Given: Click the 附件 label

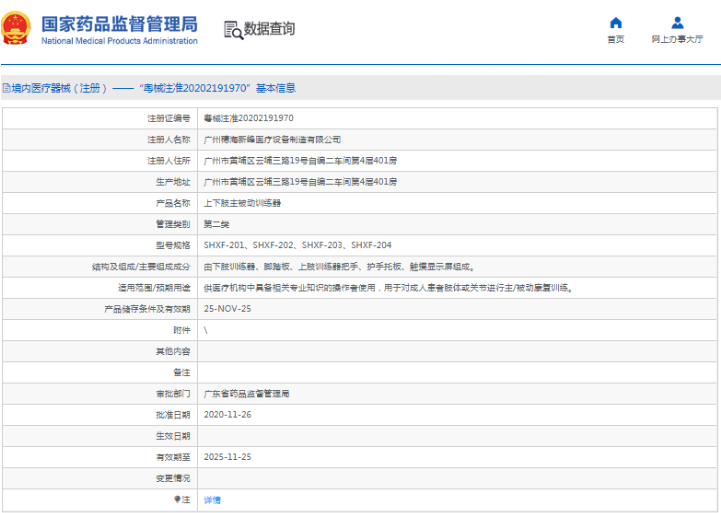Looking at the screenshot, I should [x=182, y=330].
